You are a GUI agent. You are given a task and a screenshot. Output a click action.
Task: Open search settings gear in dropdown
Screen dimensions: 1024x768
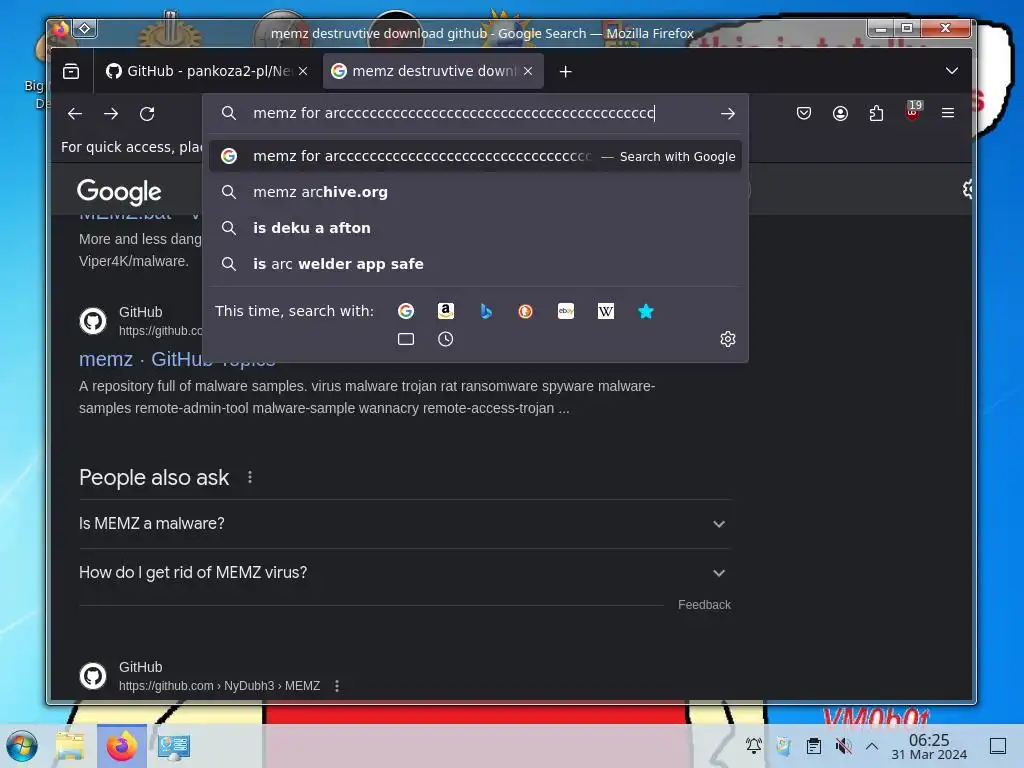click(x=728, y=339)
